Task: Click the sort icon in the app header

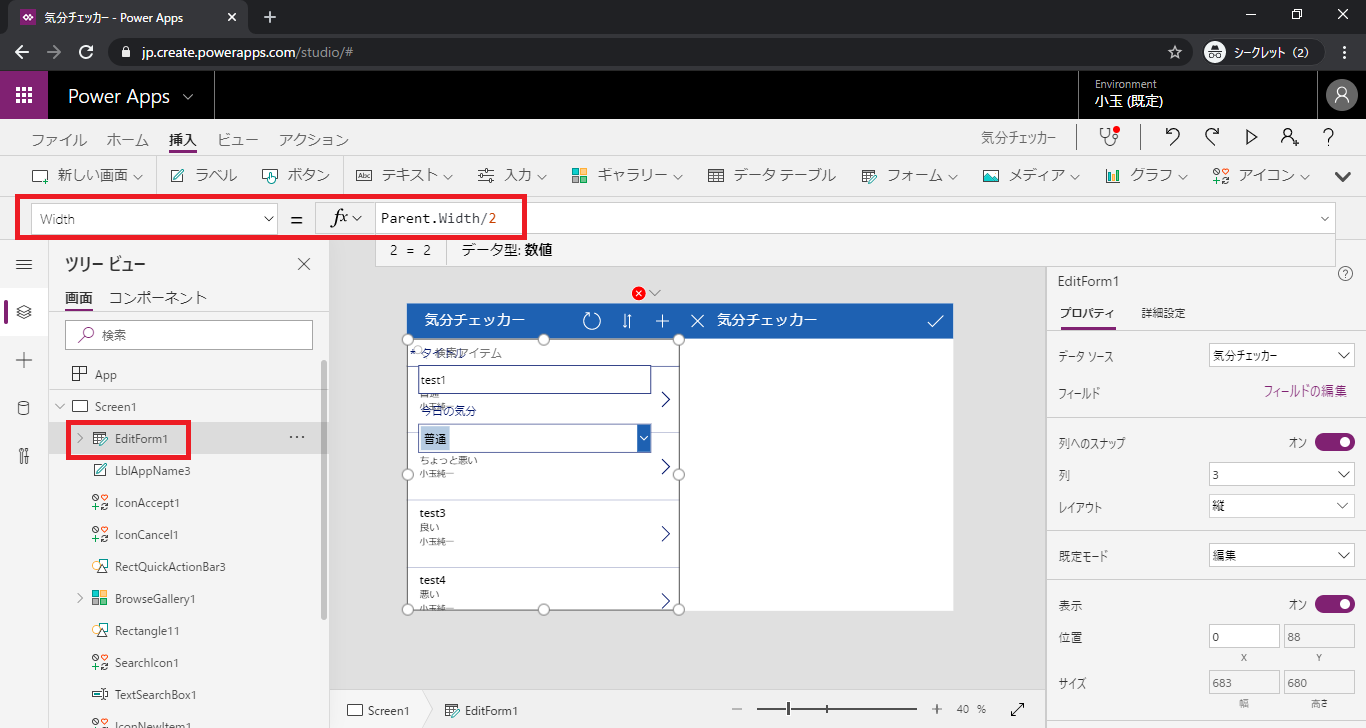Action: [x=627, y=321]
